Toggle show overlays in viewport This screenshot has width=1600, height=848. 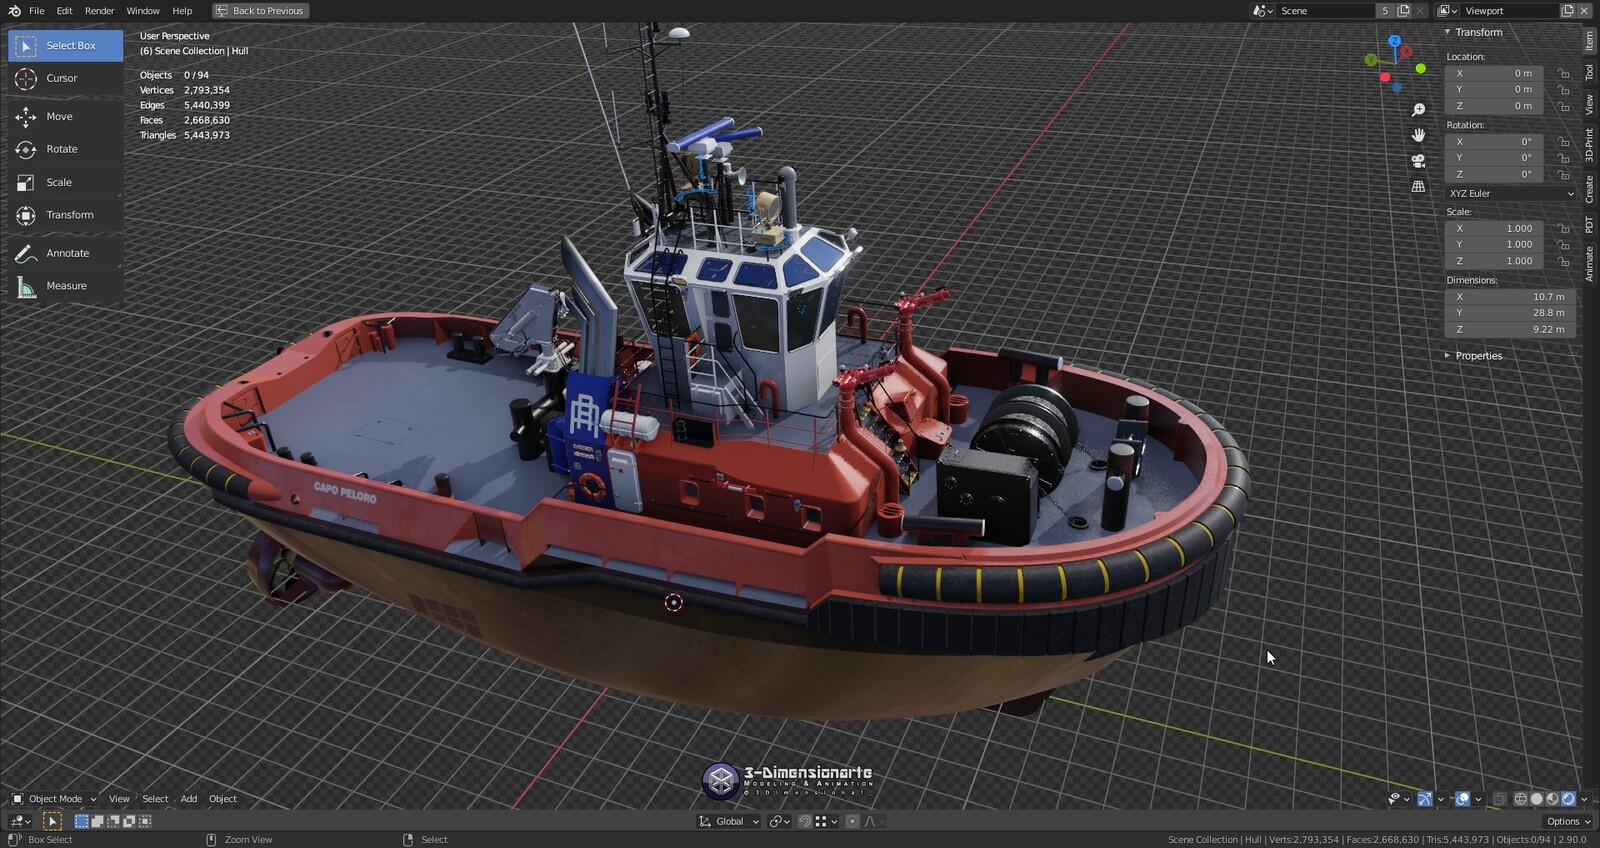1463,799
